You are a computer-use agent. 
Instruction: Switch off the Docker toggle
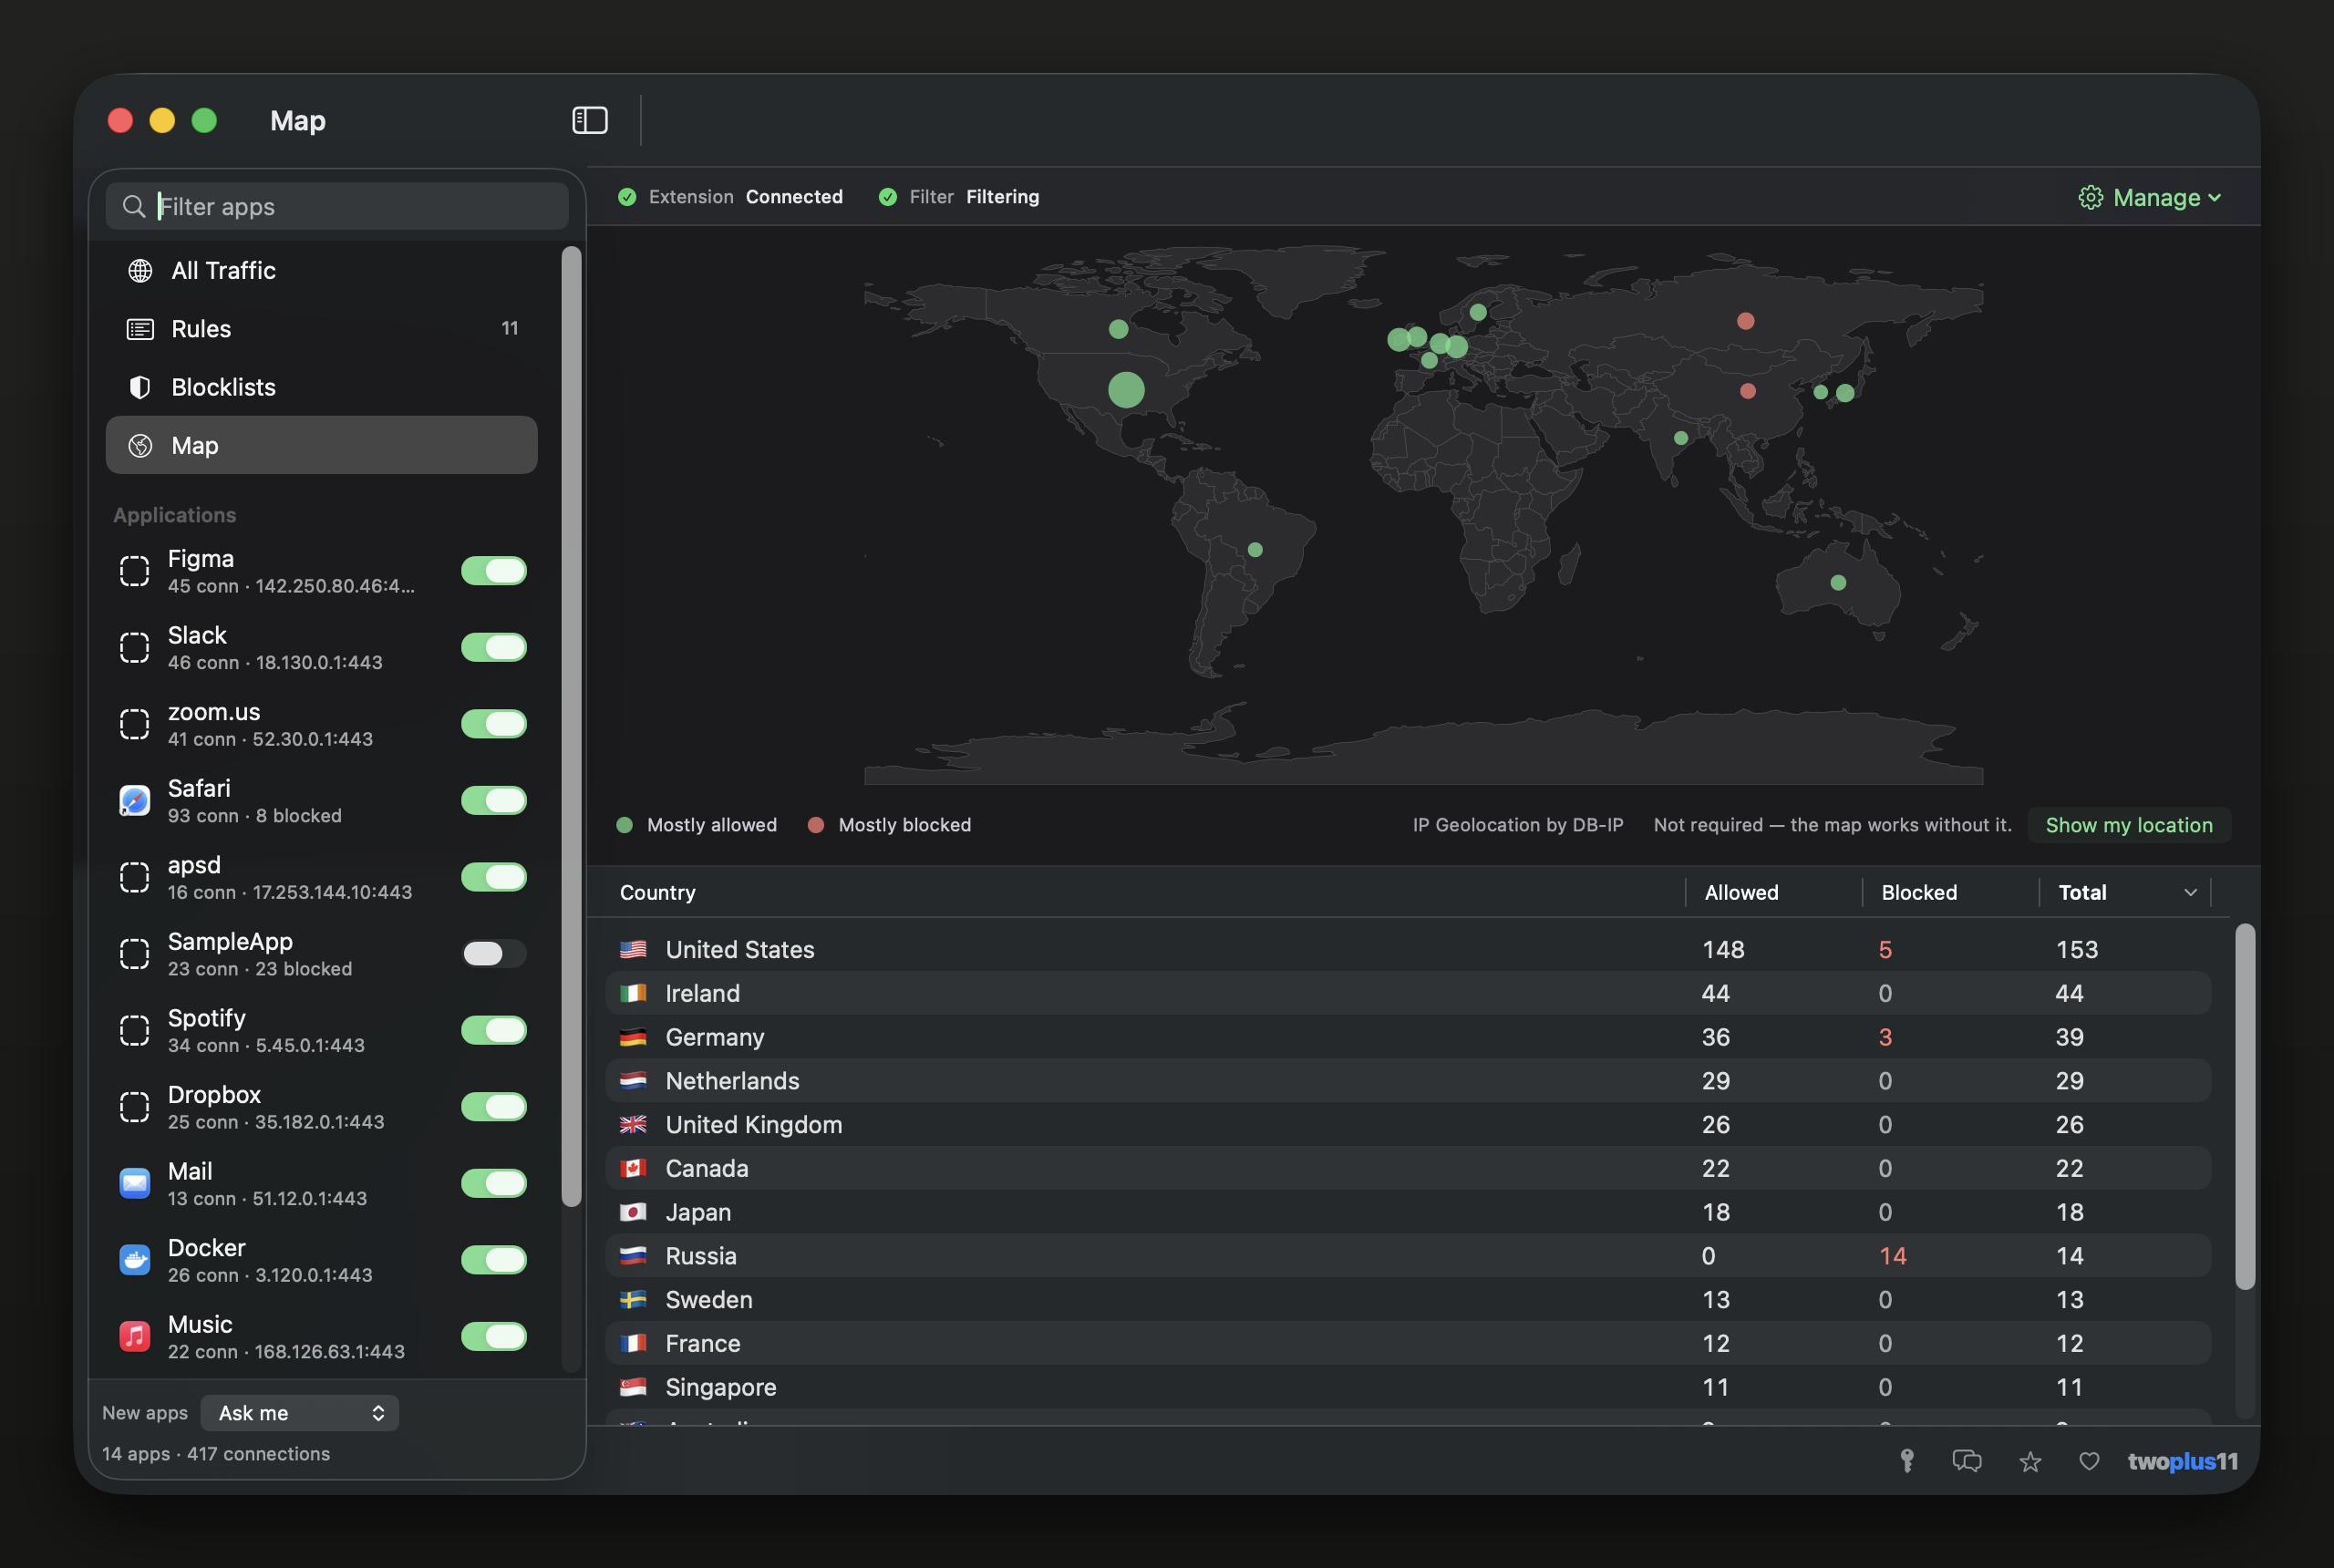[494, 1260]
